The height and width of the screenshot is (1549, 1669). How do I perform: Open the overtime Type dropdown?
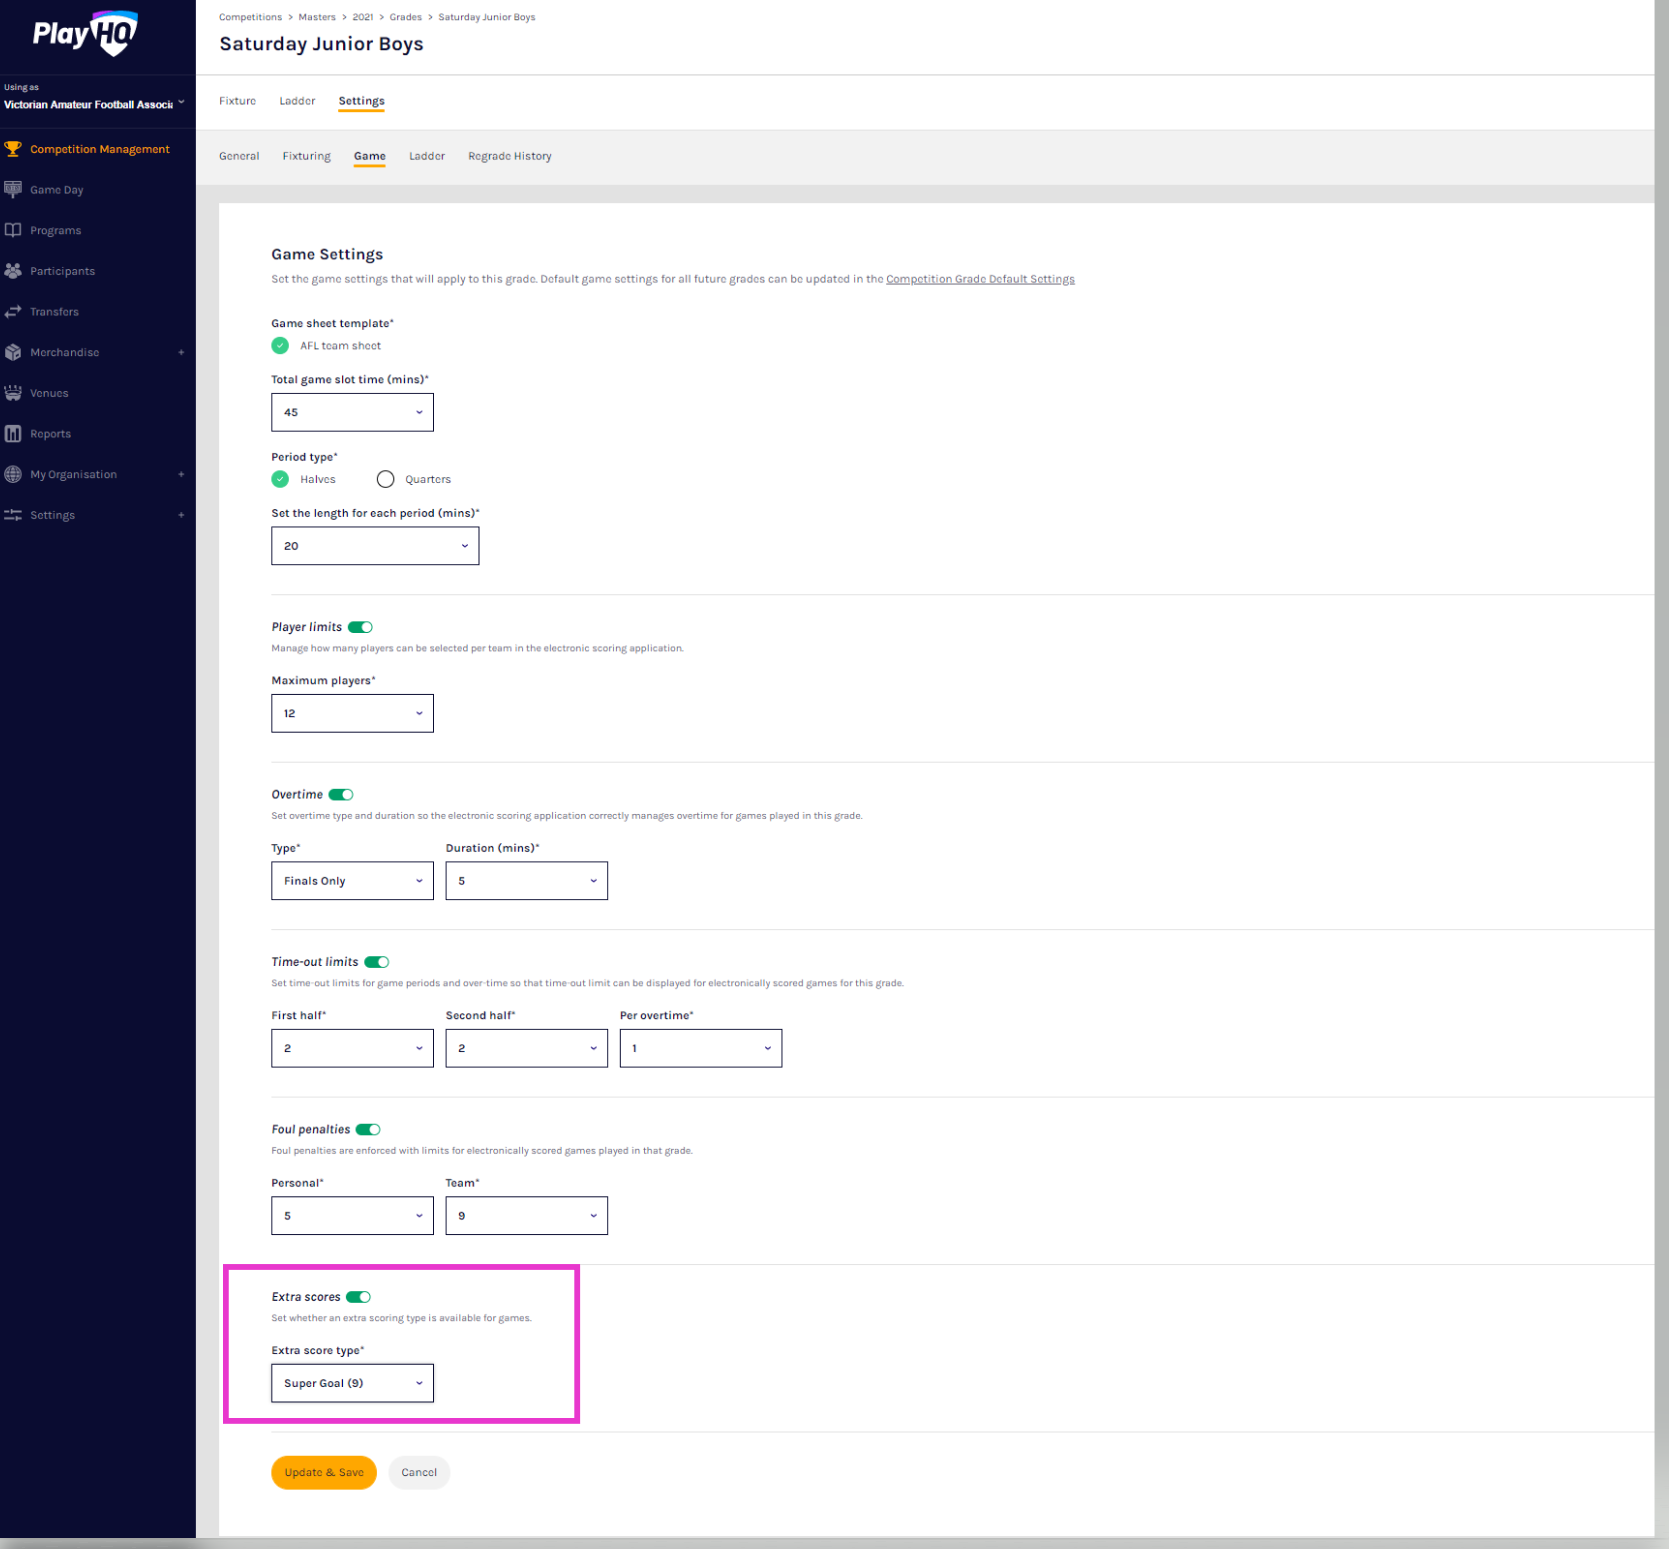352,881
